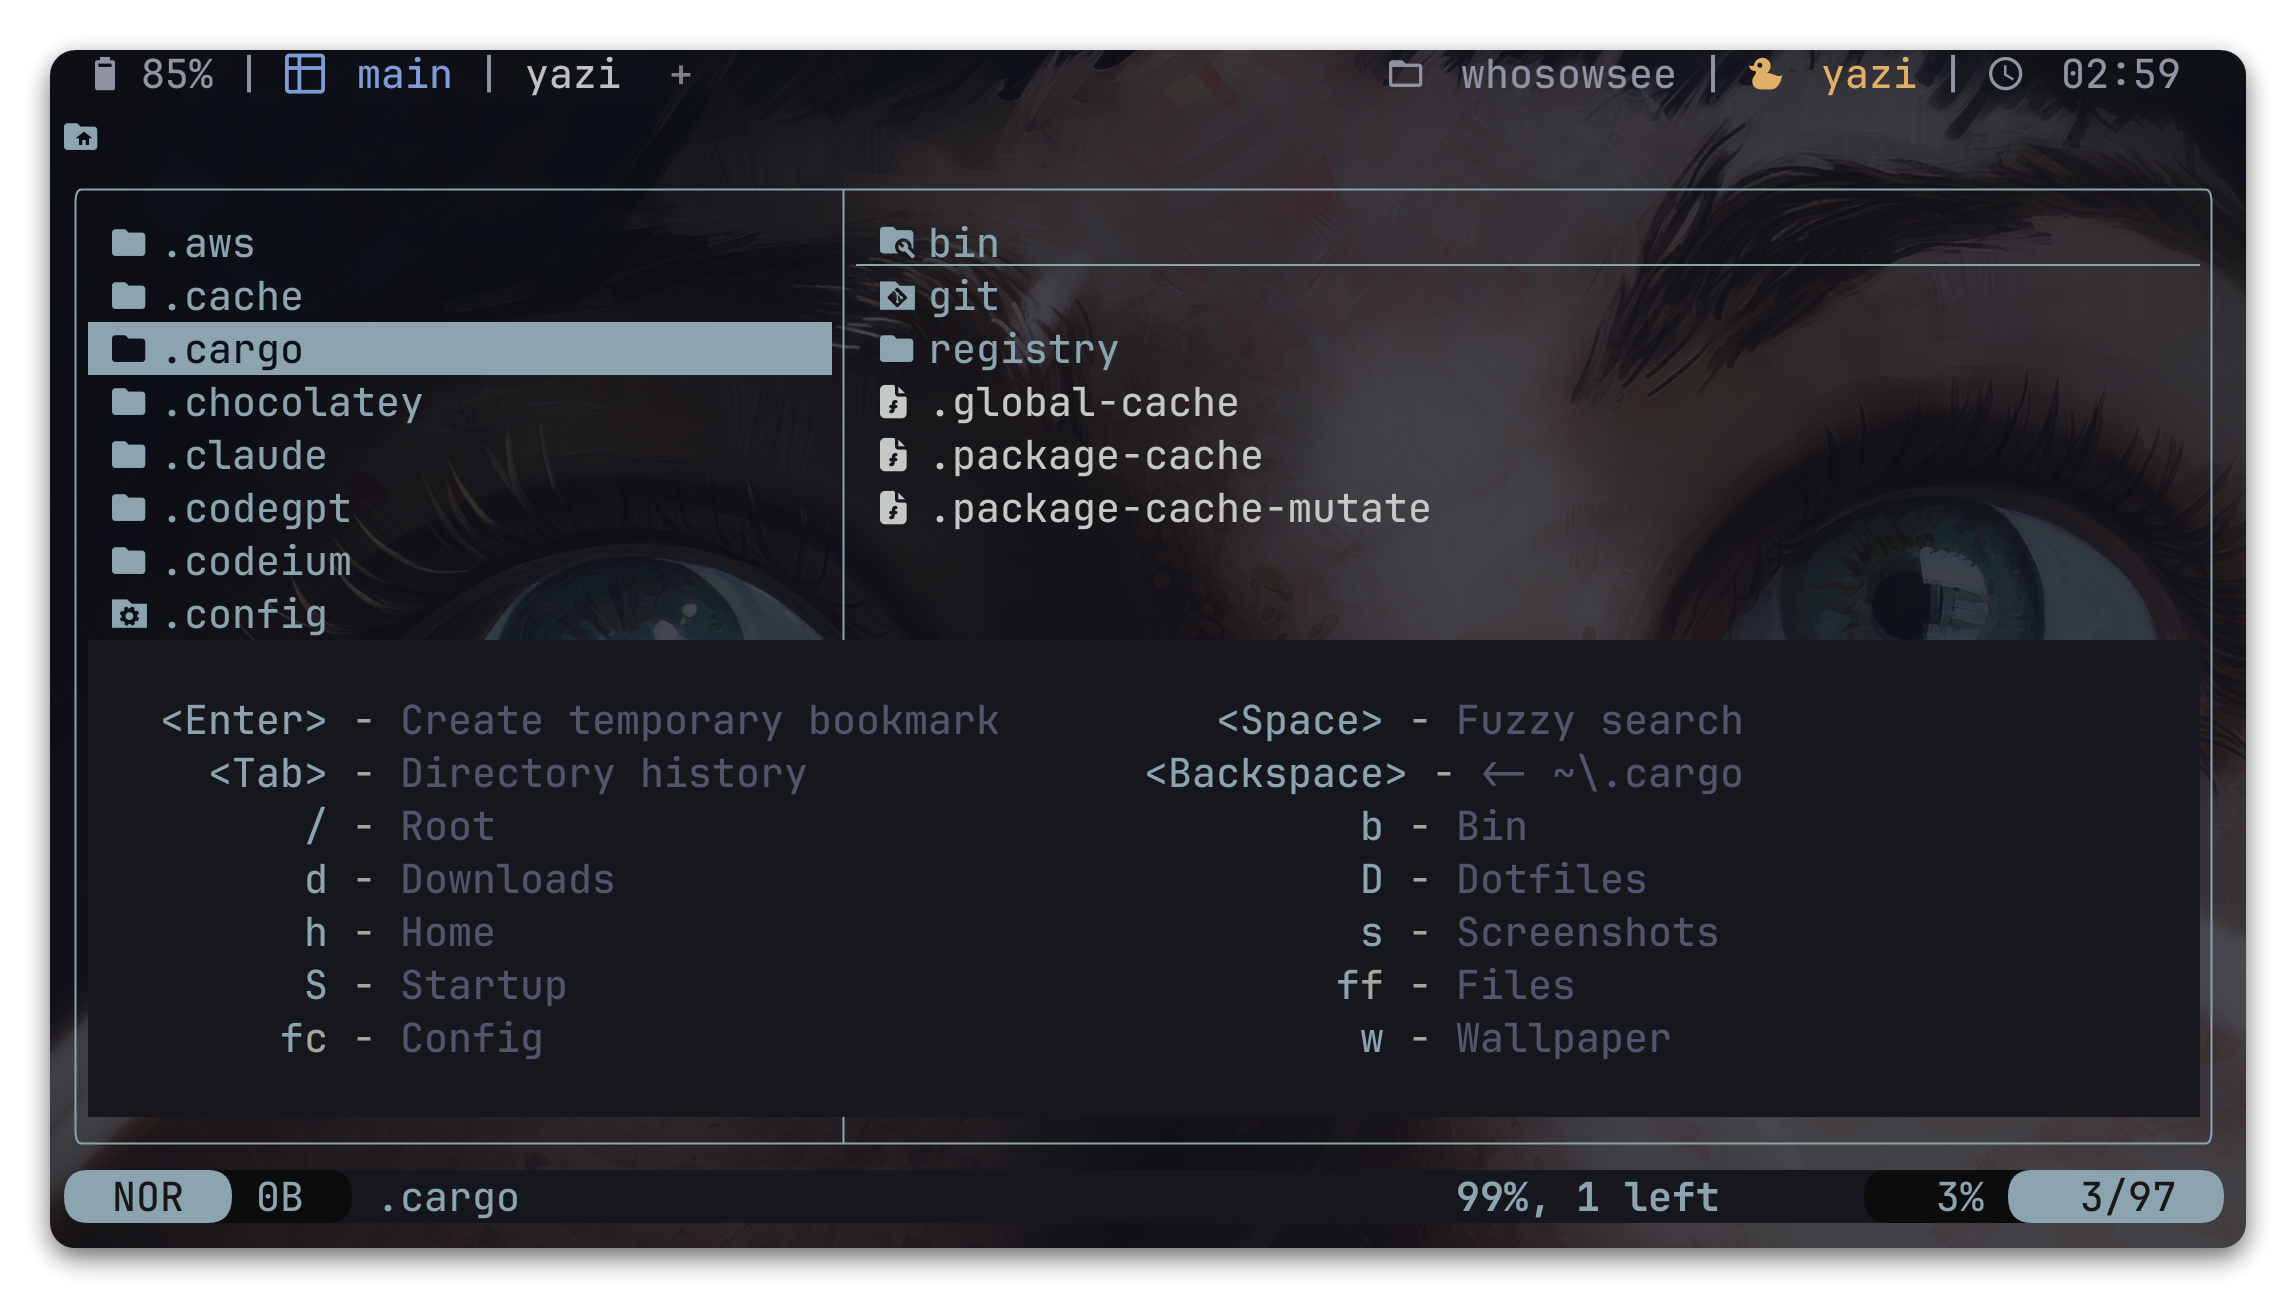Click the clock icon beside the time
Image resolution: width=2296 pixels, height=1298 pixels.
tap(2005, 74)
